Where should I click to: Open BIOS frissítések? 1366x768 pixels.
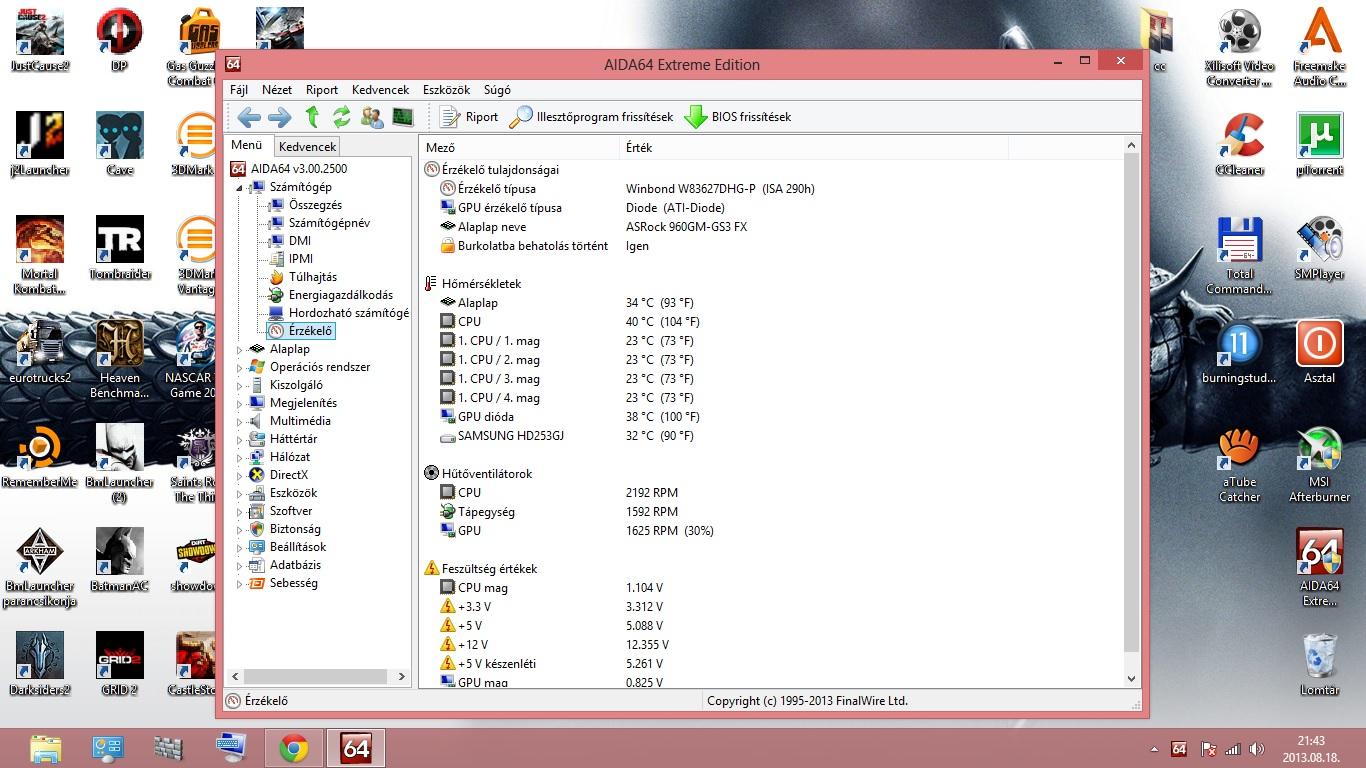point(737,117)
